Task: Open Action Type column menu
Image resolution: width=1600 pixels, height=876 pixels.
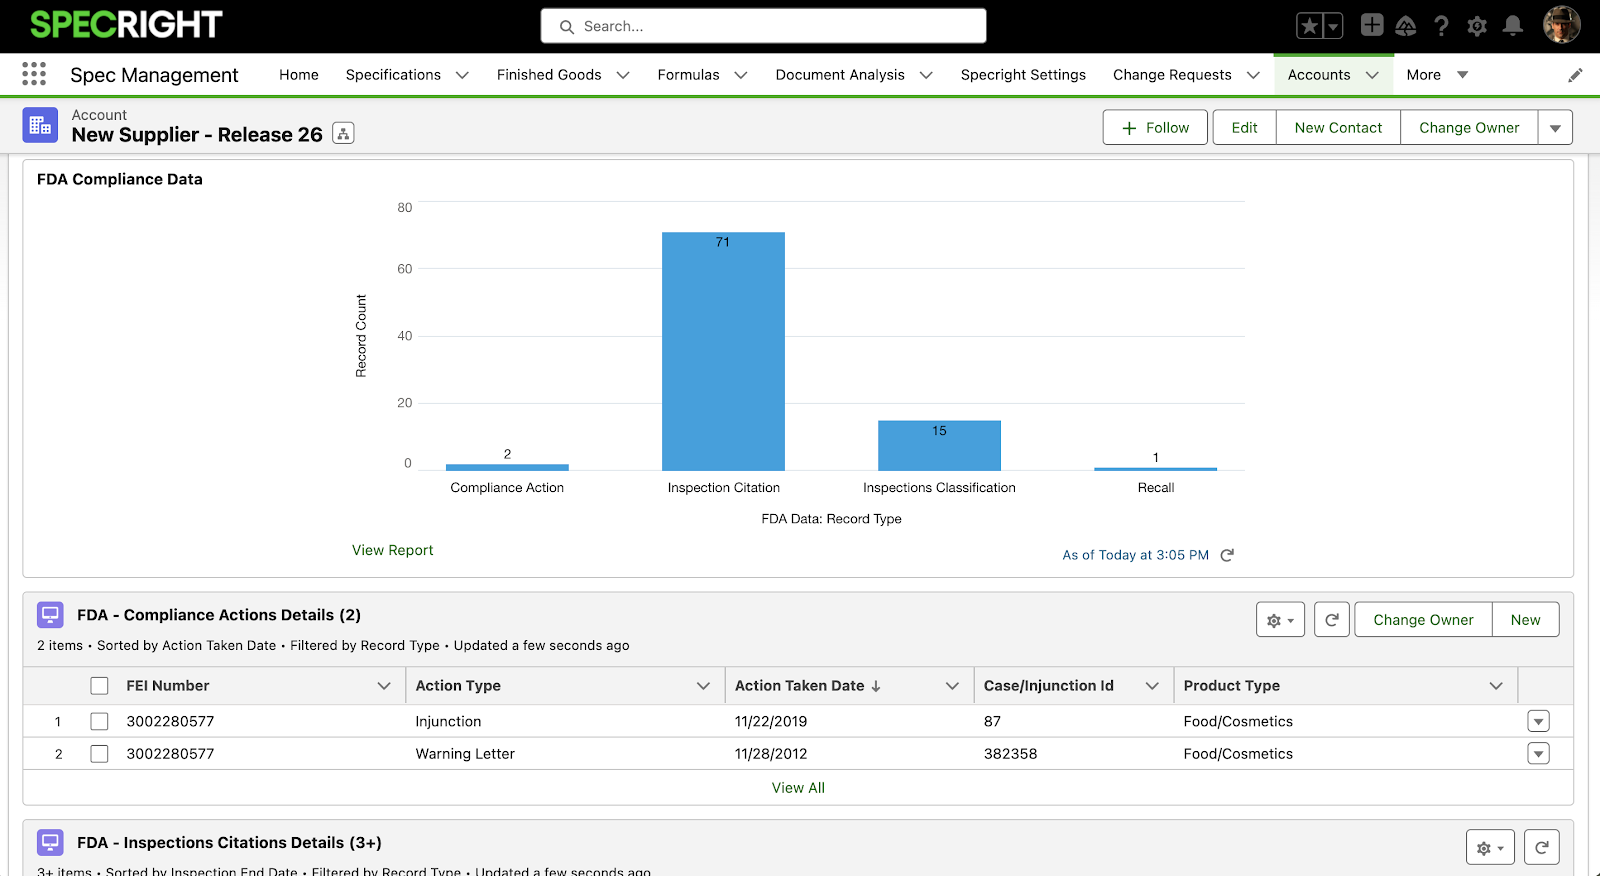Action: click(703, 686)
